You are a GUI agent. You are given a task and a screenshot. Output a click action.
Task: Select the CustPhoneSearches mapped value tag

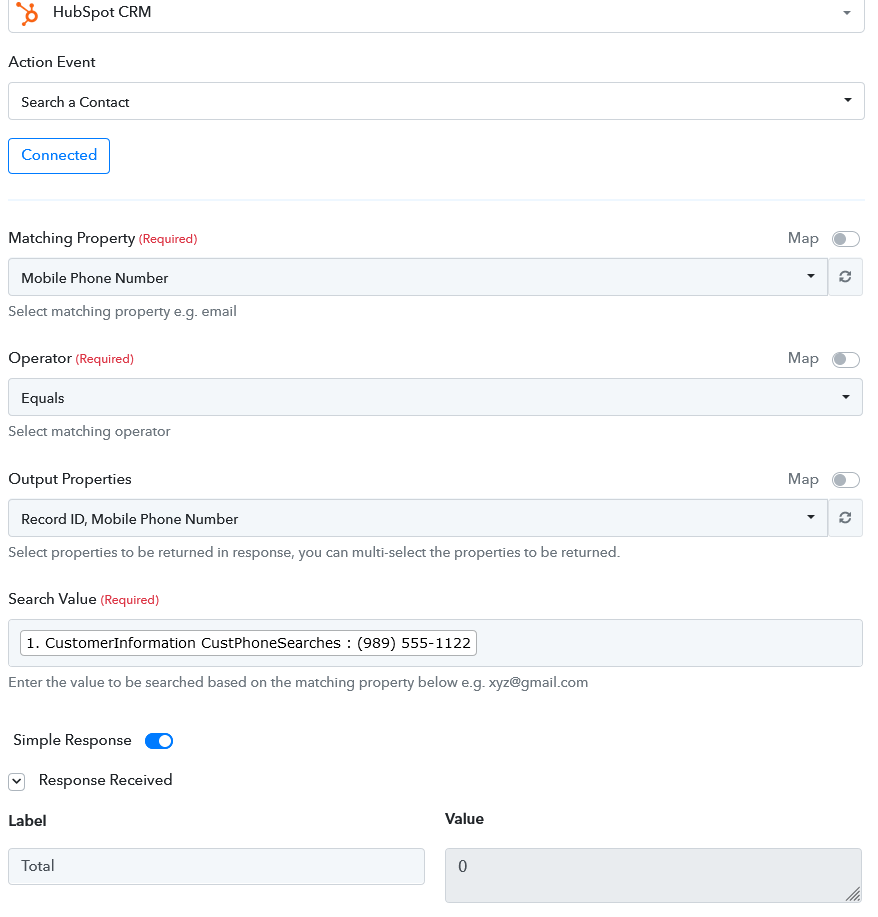pos(248,643)
